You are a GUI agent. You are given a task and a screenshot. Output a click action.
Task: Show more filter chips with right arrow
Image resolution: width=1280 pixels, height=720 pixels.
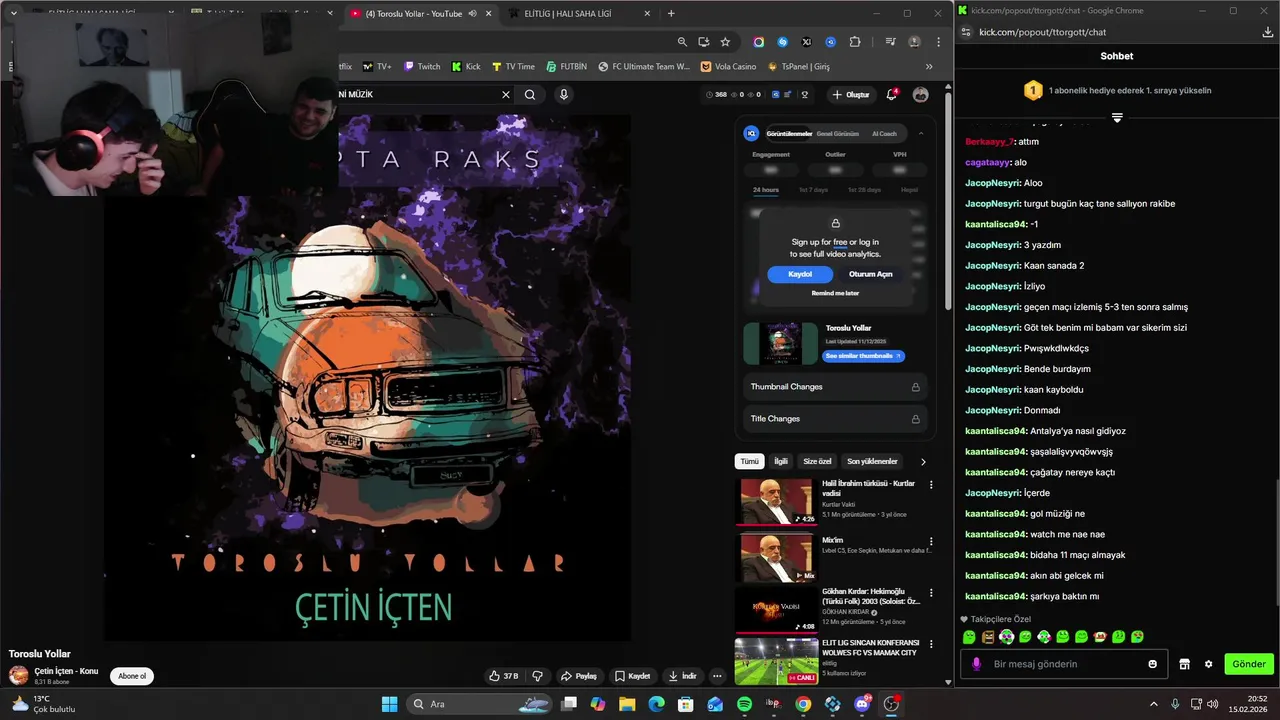click(923, 462)
